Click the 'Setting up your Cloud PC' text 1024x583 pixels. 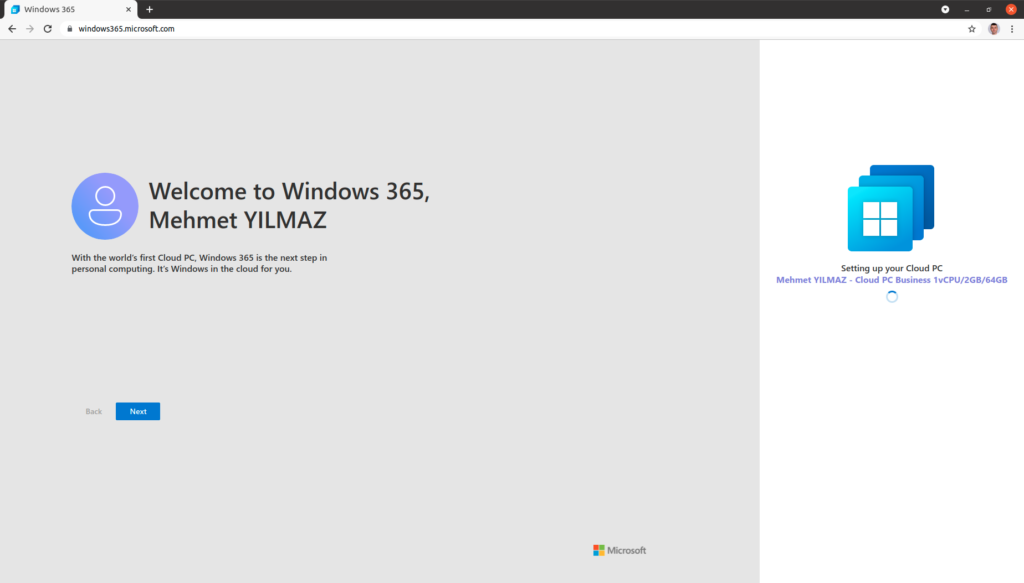(x=891, y=268)
